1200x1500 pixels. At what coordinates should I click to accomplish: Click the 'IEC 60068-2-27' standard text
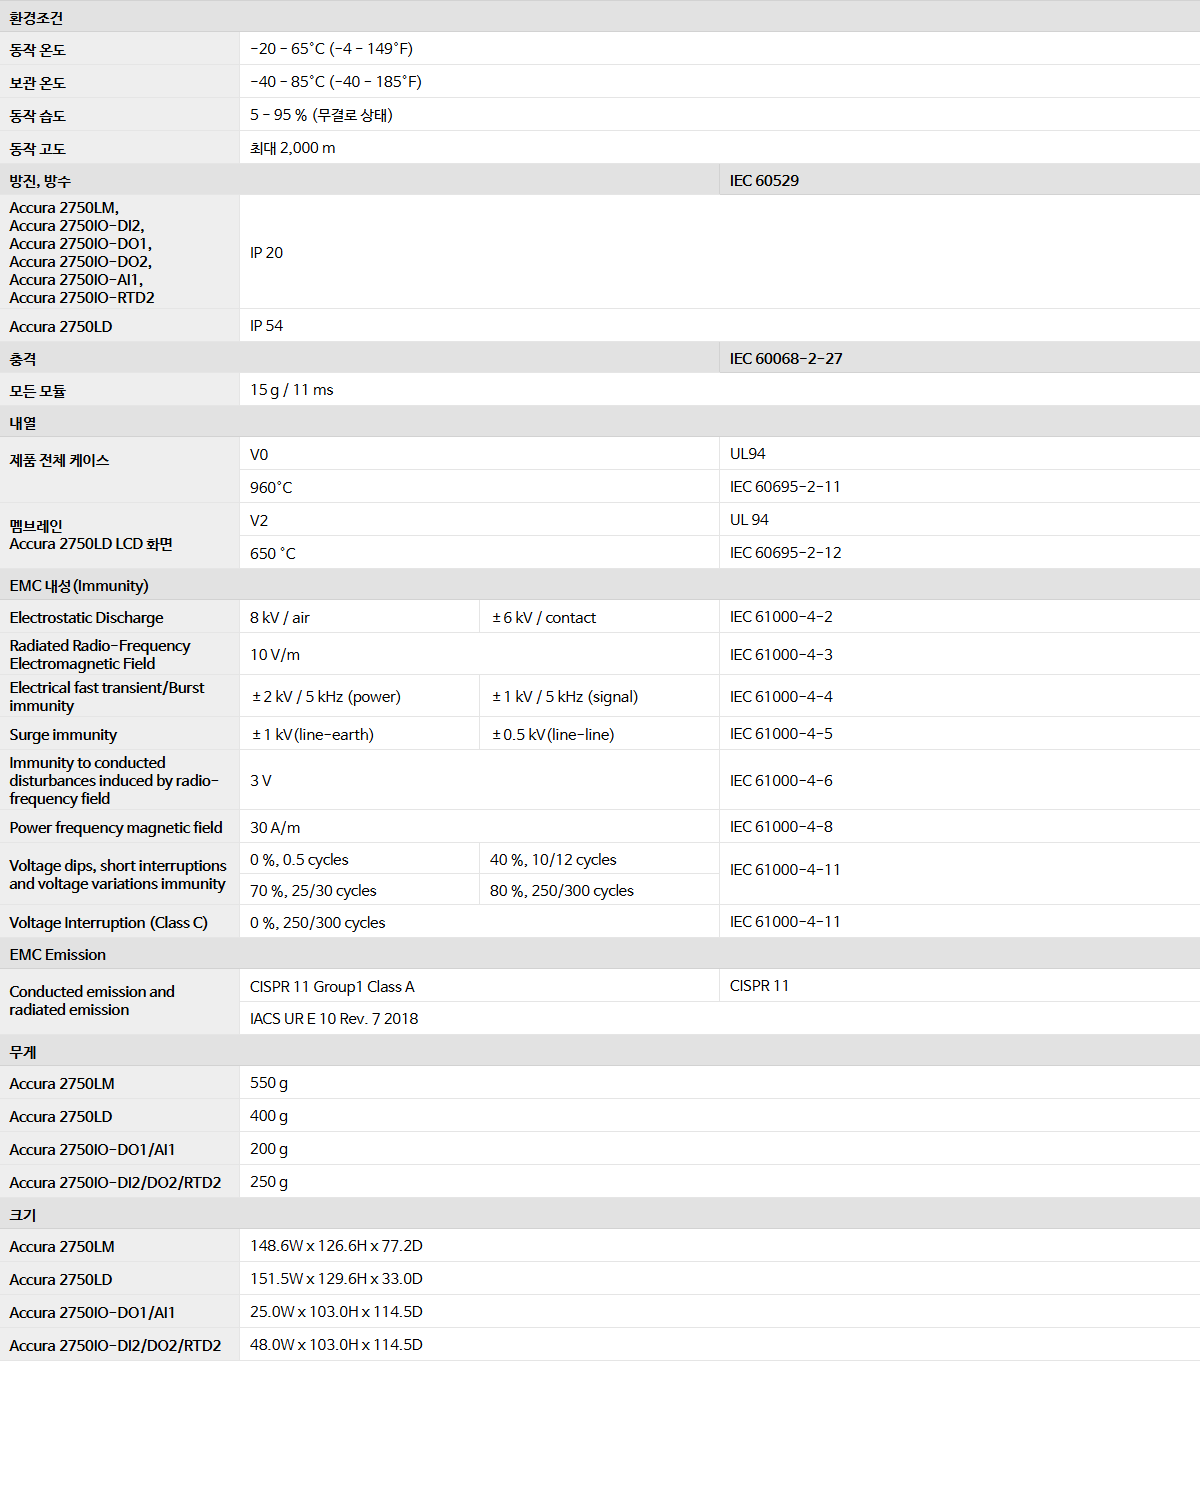[786, 359]
